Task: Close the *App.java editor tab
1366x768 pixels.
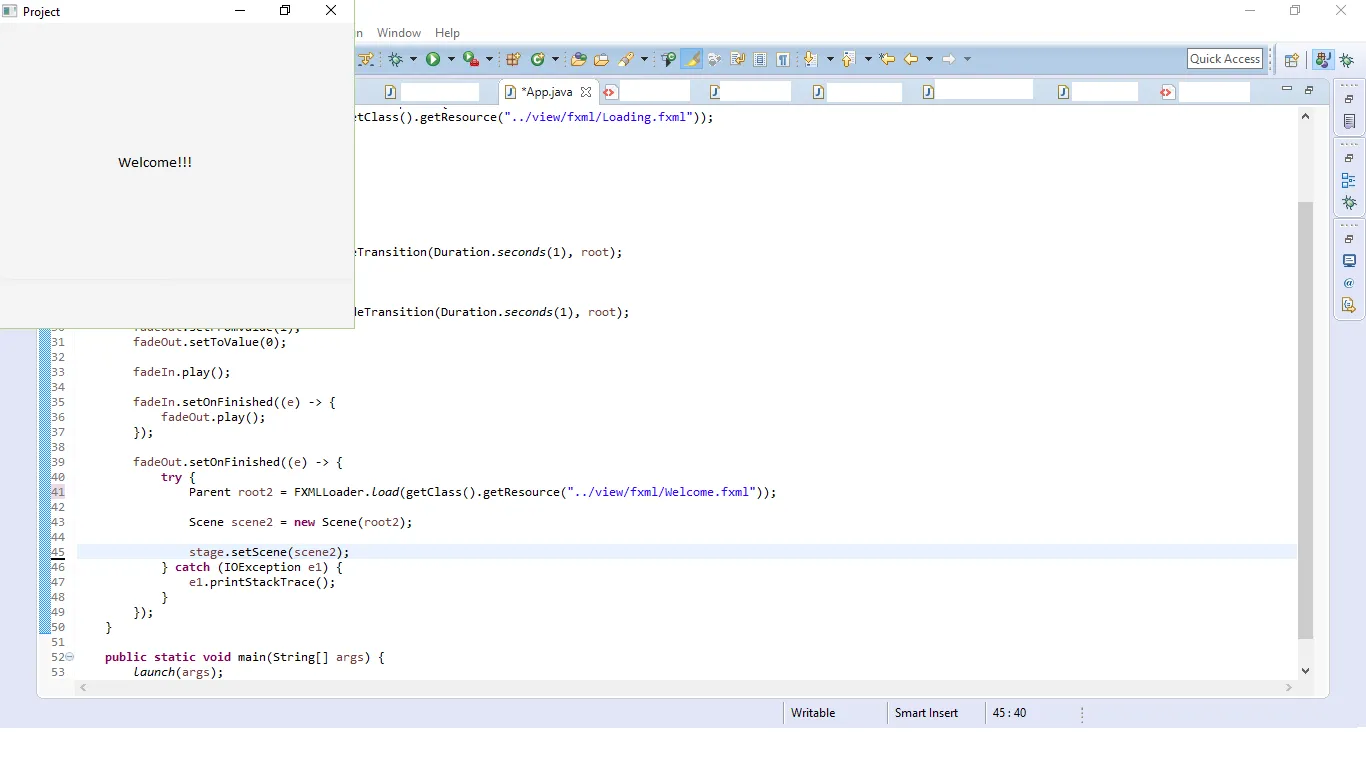Action: click(x=586, y=92)
